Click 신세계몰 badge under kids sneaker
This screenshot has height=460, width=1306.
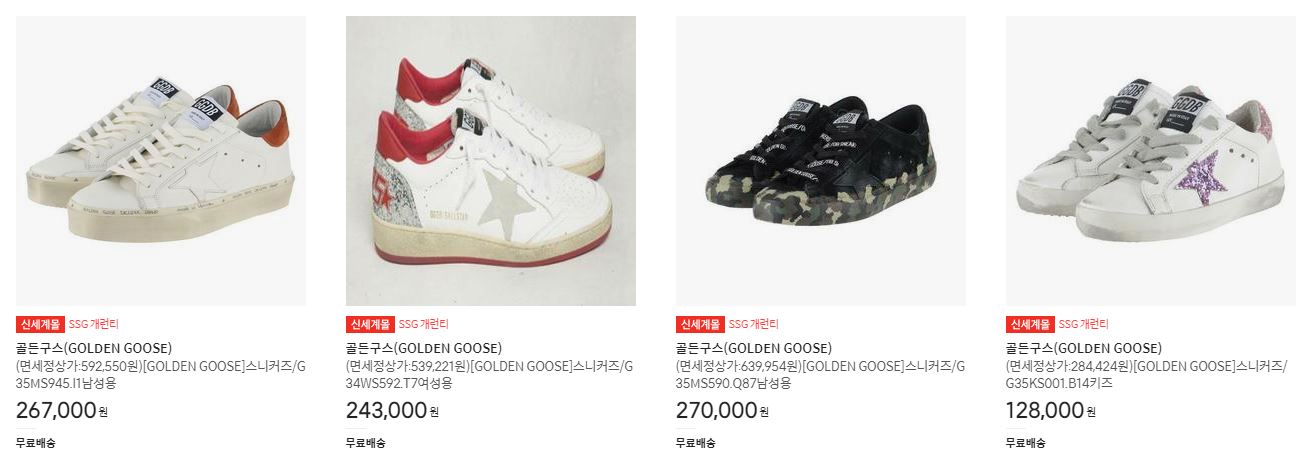[x=1030, y=324]
